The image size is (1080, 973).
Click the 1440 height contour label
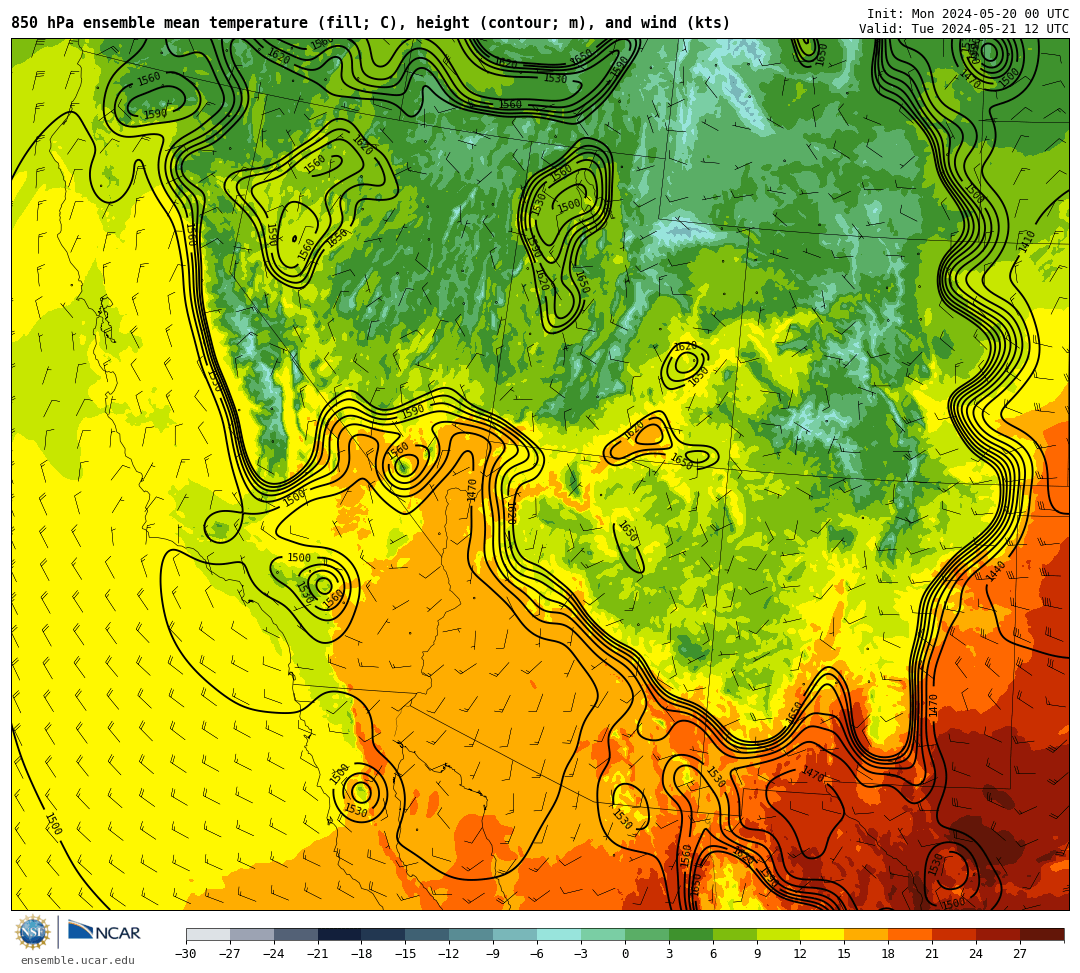click(x=997, y=571)
